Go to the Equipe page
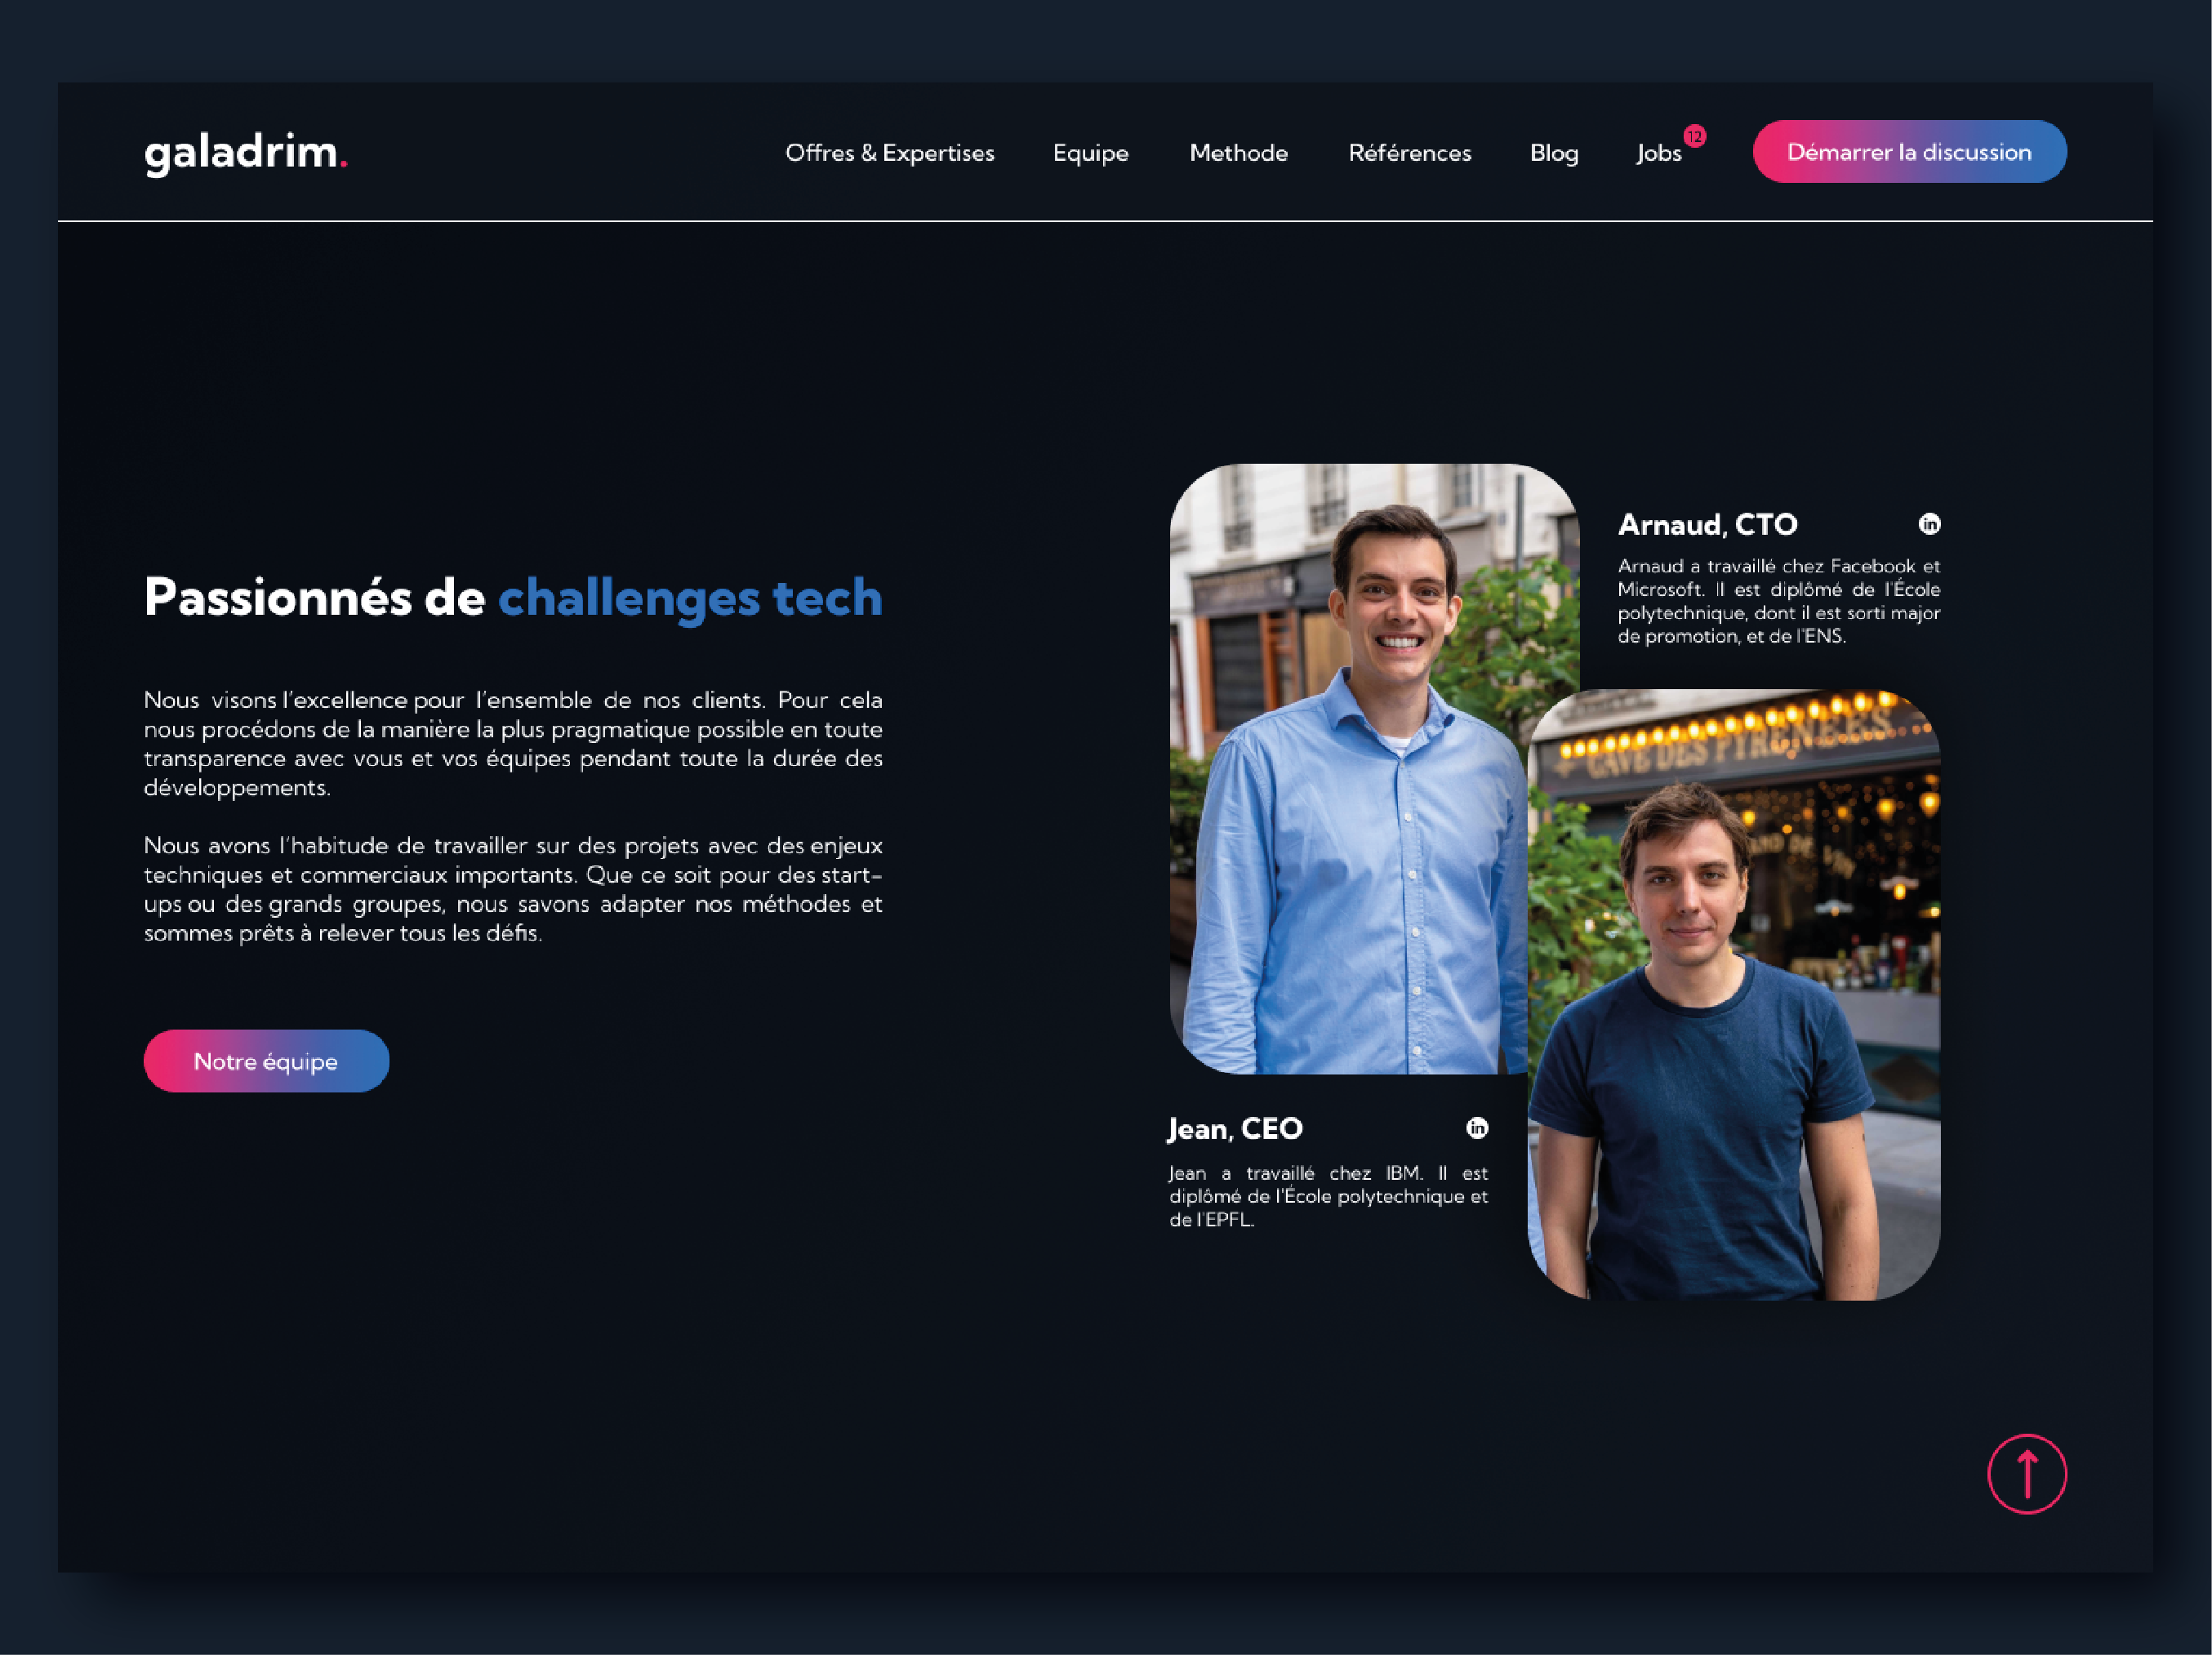The image size is (2212, 1655). (x=1091, y=153)
